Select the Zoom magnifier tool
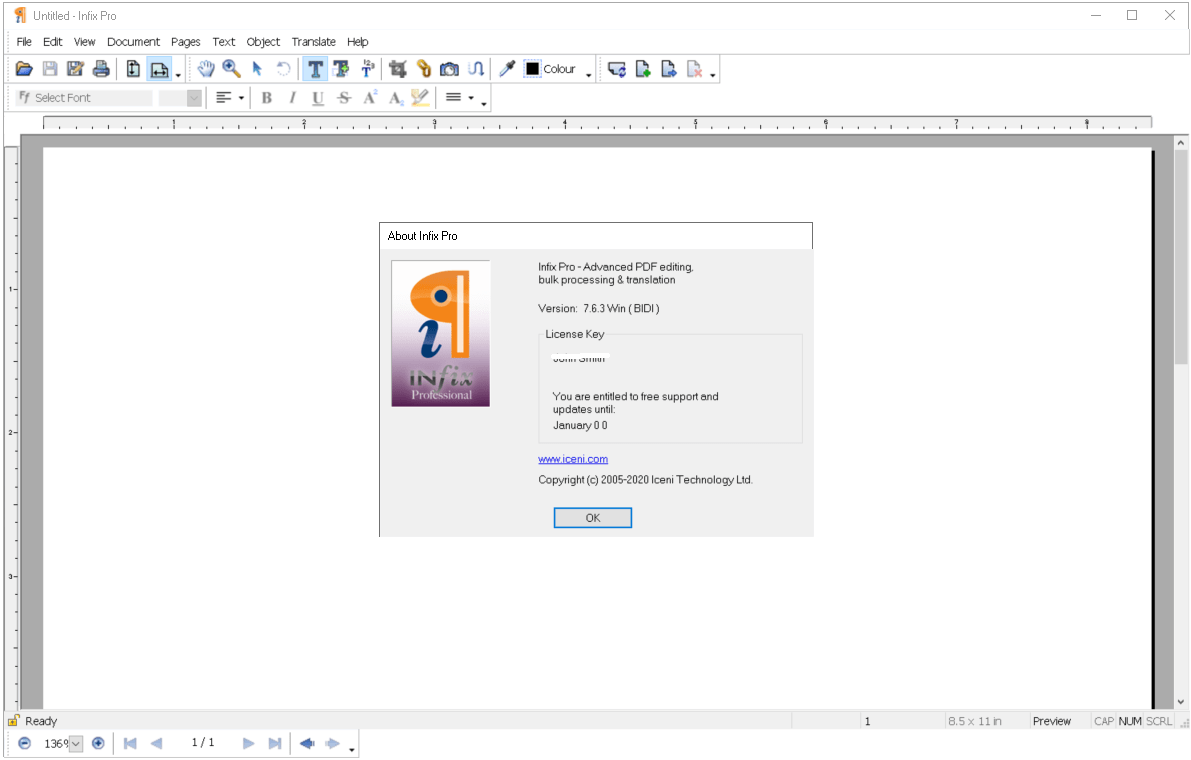1191x760 pixels. pos(232,69)
